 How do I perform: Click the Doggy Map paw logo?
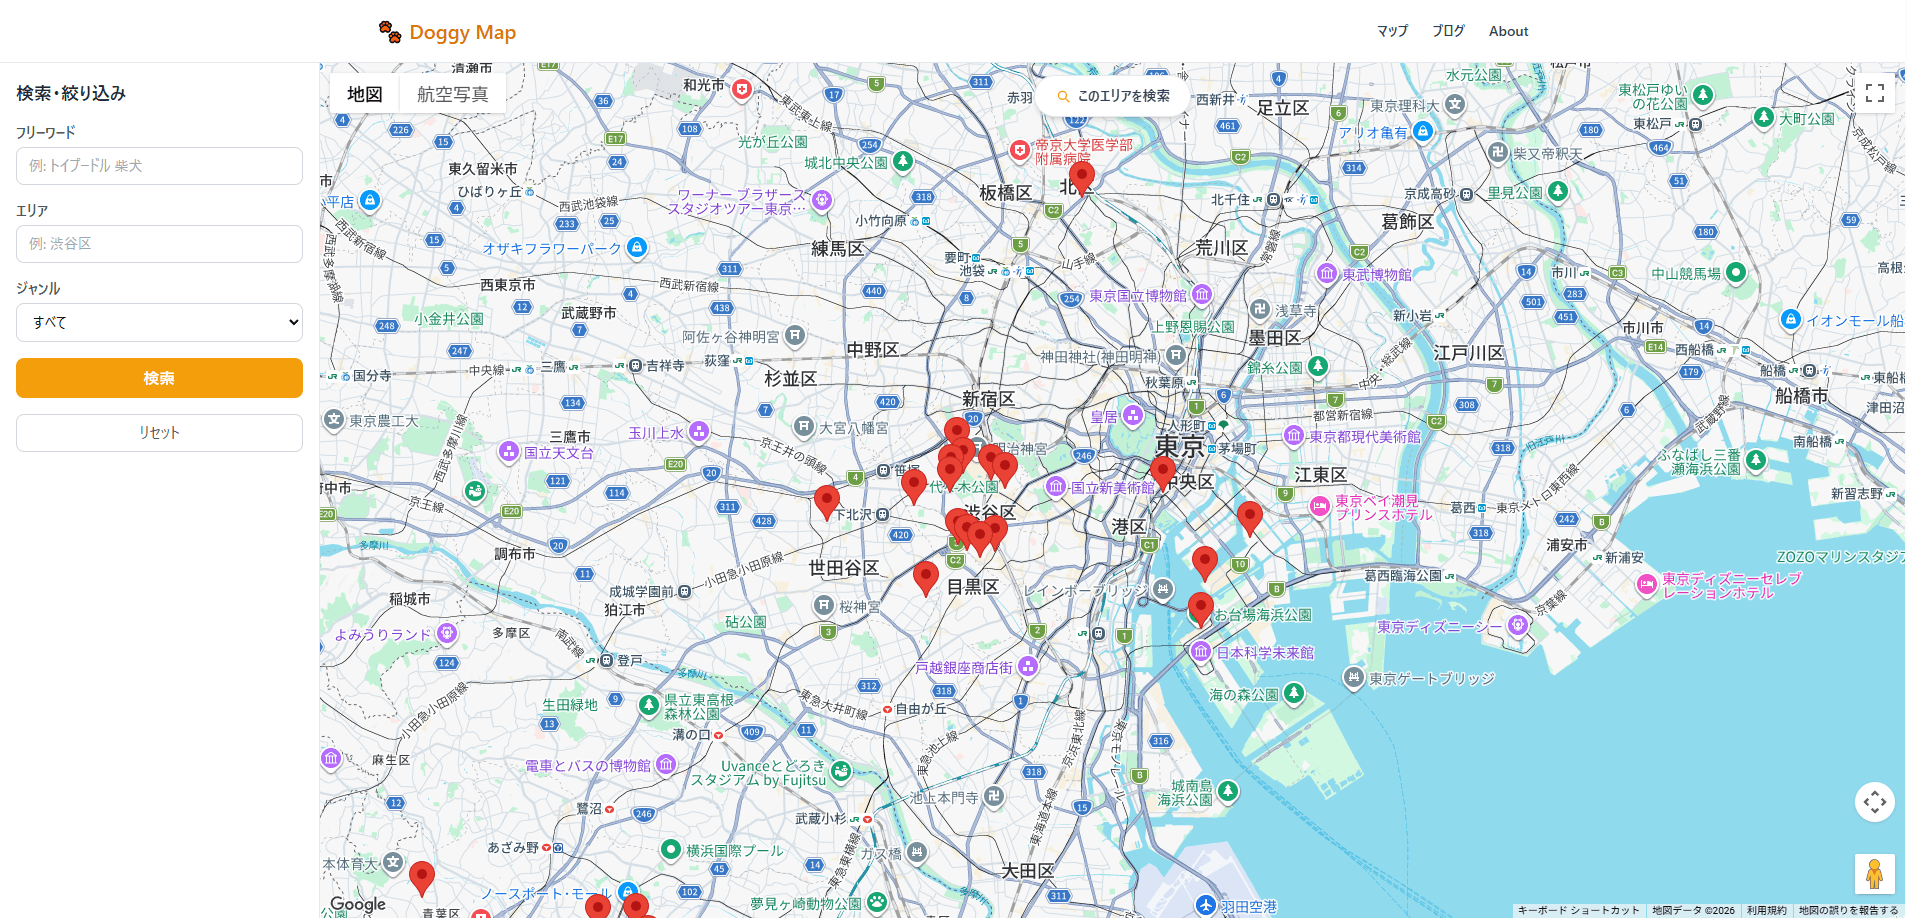point(390,32)
